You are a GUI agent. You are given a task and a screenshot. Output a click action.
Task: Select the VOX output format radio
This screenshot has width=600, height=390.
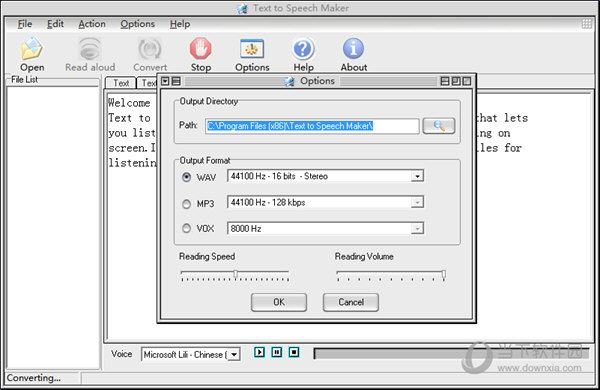(186, 228)
